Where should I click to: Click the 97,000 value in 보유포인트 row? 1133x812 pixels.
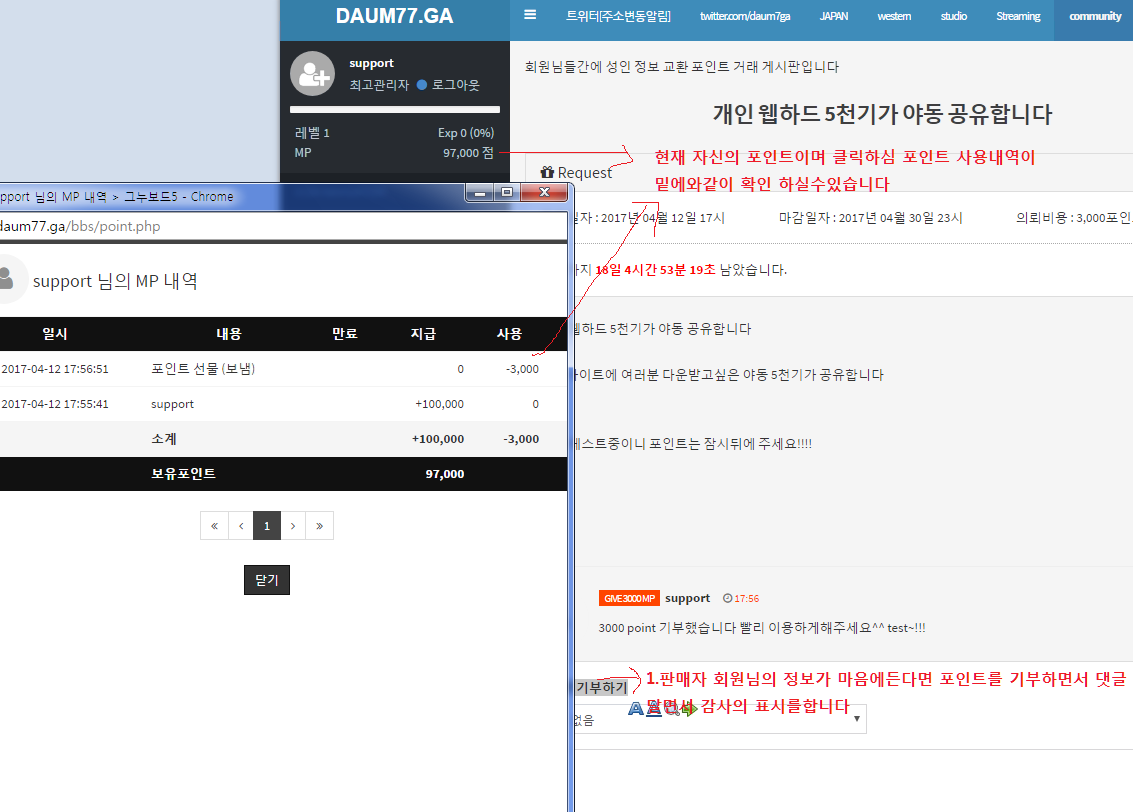444,474
